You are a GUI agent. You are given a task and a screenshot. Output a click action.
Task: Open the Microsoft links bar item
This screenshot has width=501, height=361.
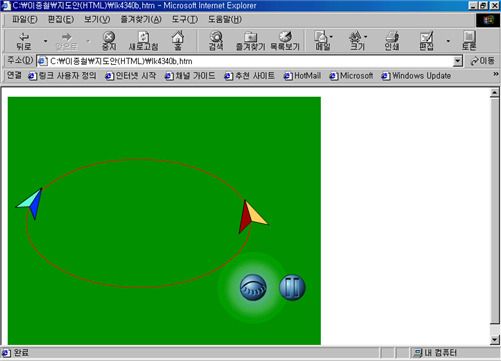tap(351, 76)
